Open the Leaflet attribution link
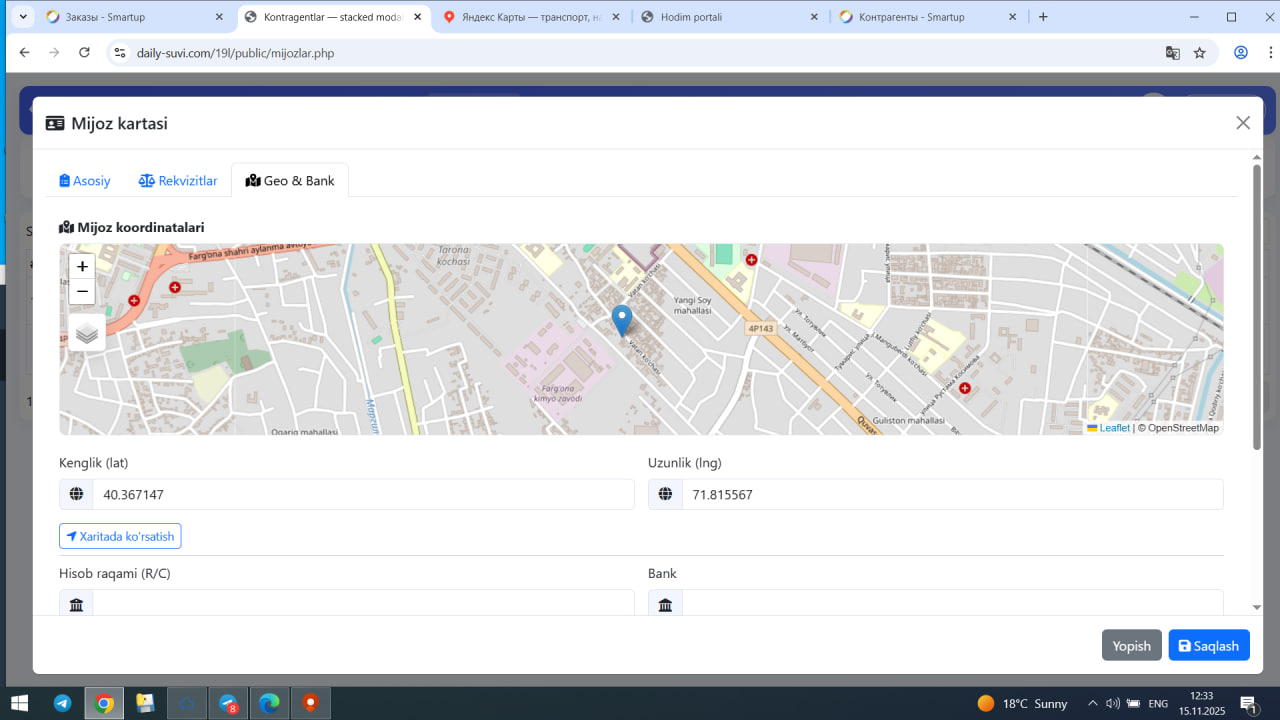The width and height of the screenshot is (1280, 720). pyautogui.click(x=1114, y=428)
